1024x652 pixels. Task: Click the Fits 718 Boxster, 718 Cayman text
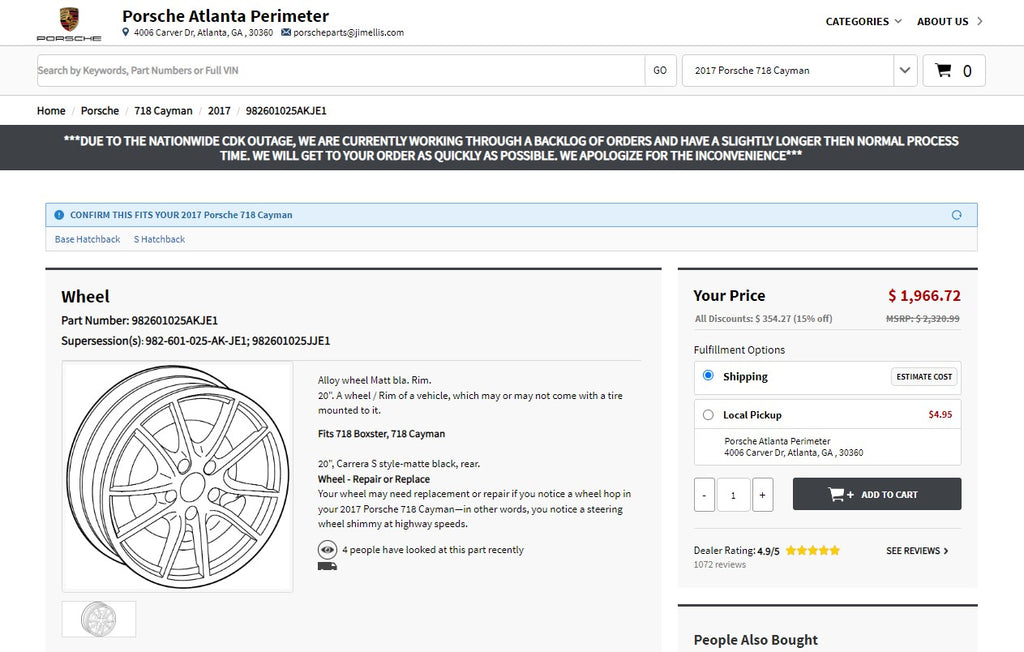(x=381, y=434)
